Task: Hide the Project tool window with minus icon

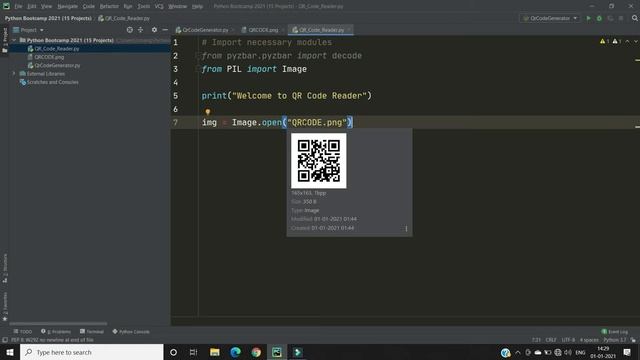Action: (x=165, y=30)
